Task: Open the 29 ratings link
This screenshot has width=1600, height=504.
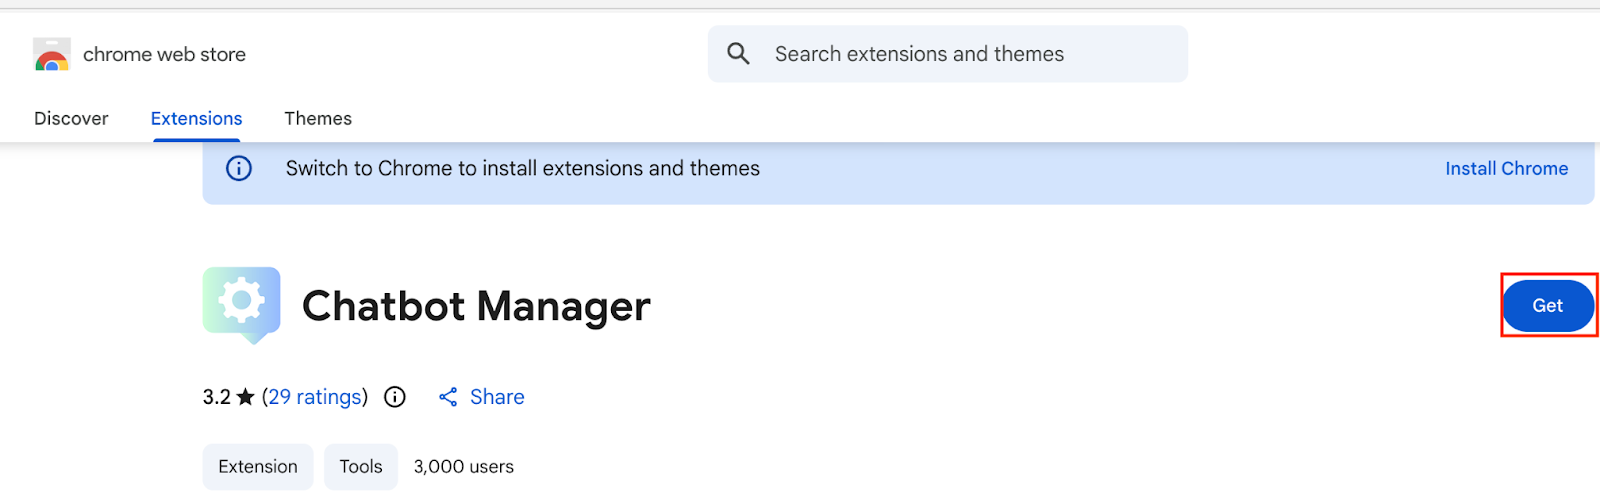Action: click(x=315, y=397)
